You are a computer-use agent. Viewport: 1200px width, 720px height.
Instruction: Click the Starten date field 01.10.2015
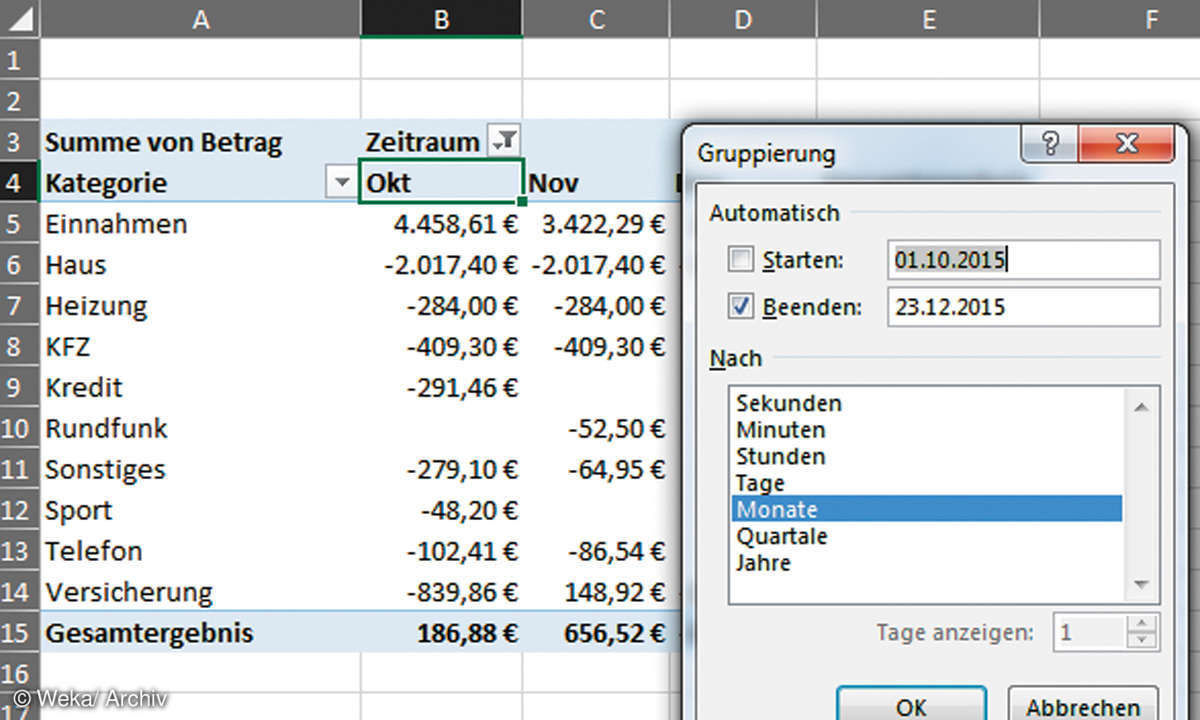click(1023, 260)
